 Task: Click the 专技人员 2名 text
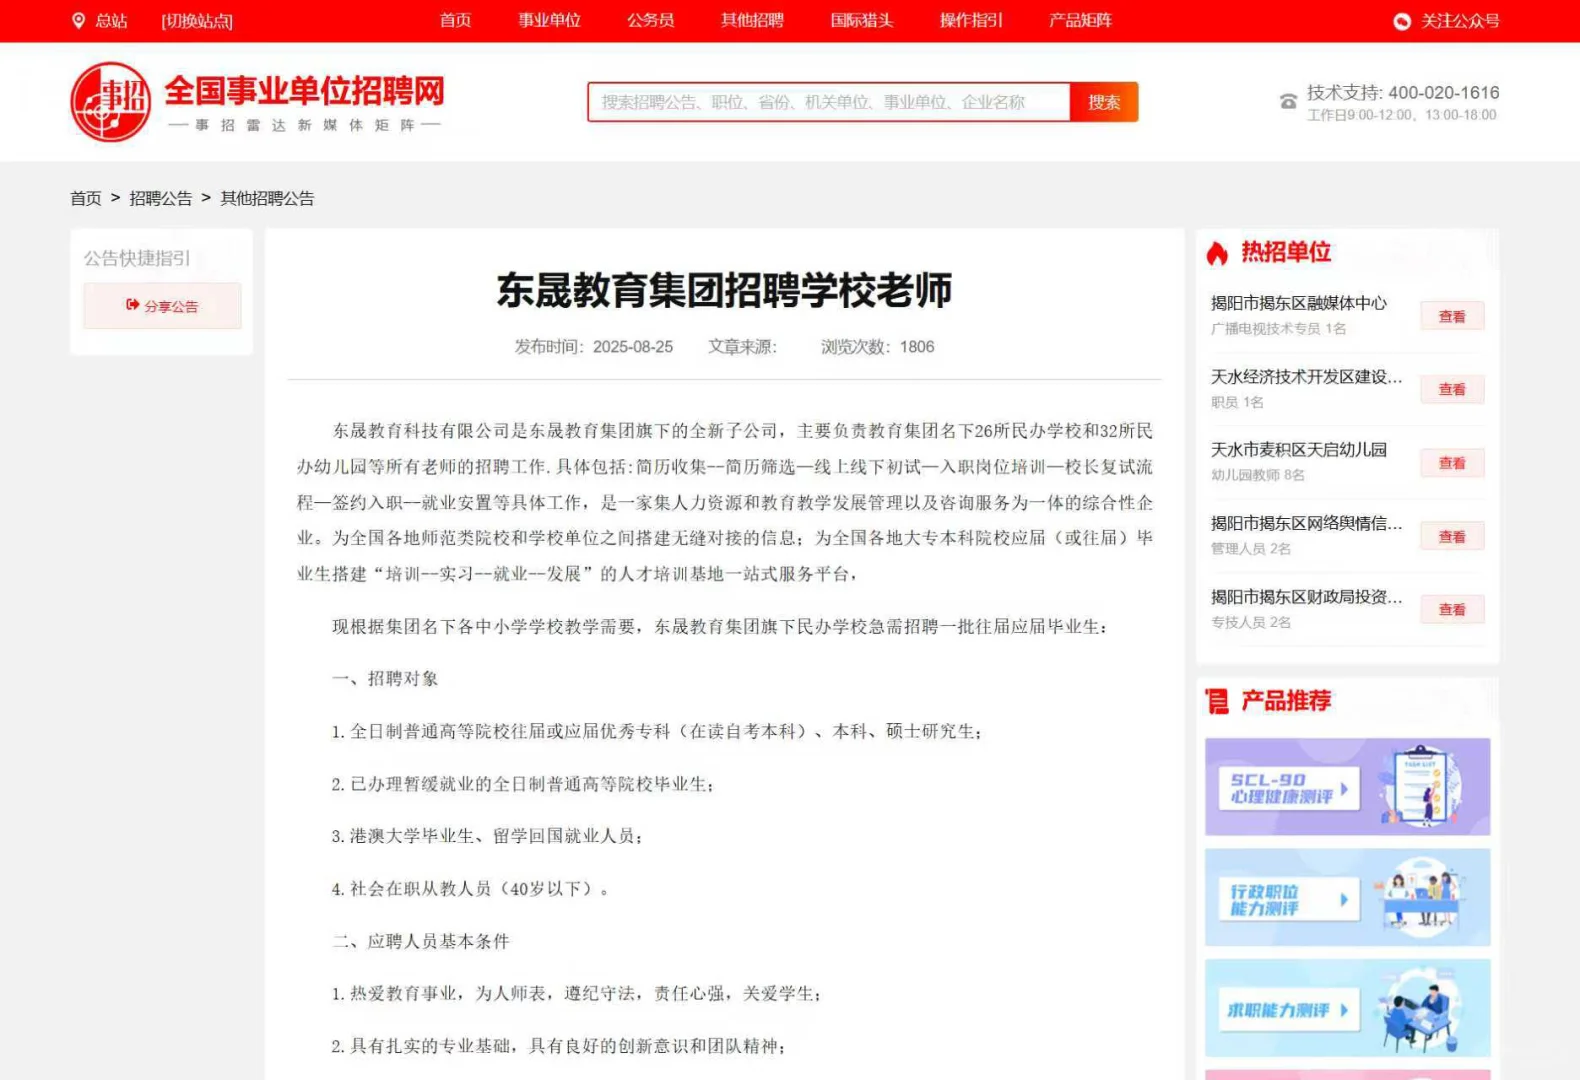pos(1251,622)
